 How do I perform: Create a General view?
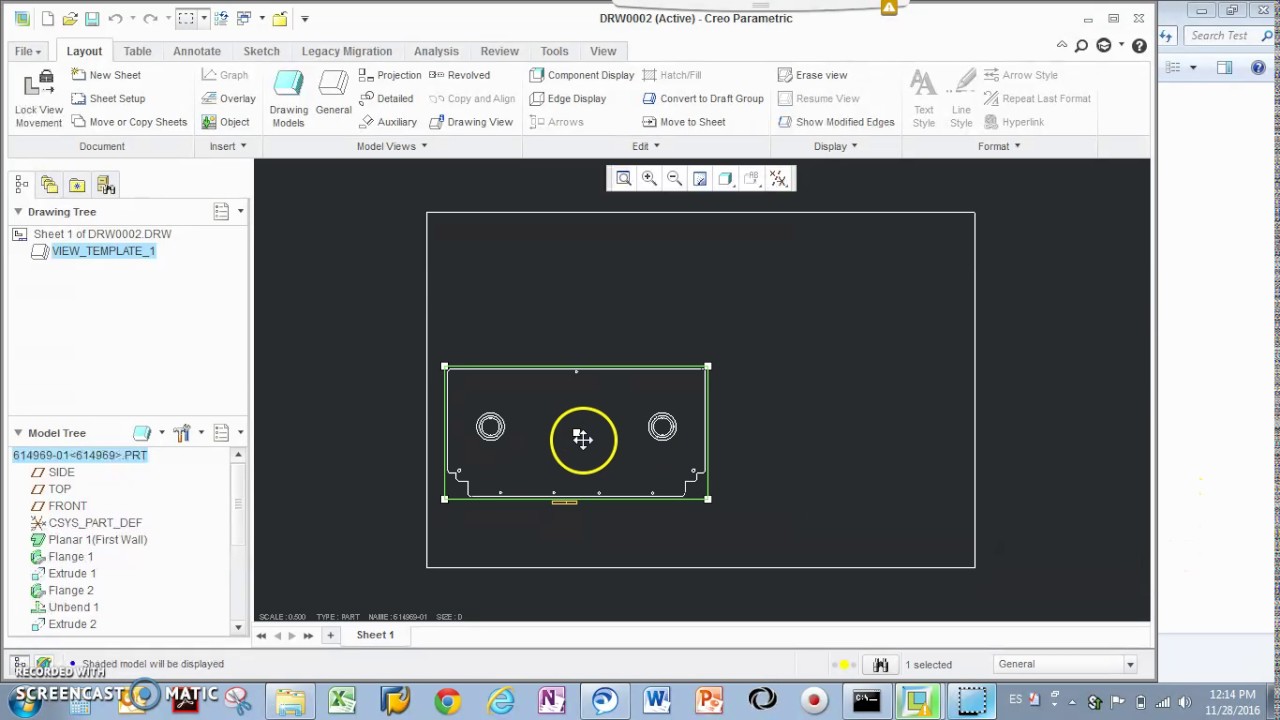pyautogui.click(x=333, y=93)
